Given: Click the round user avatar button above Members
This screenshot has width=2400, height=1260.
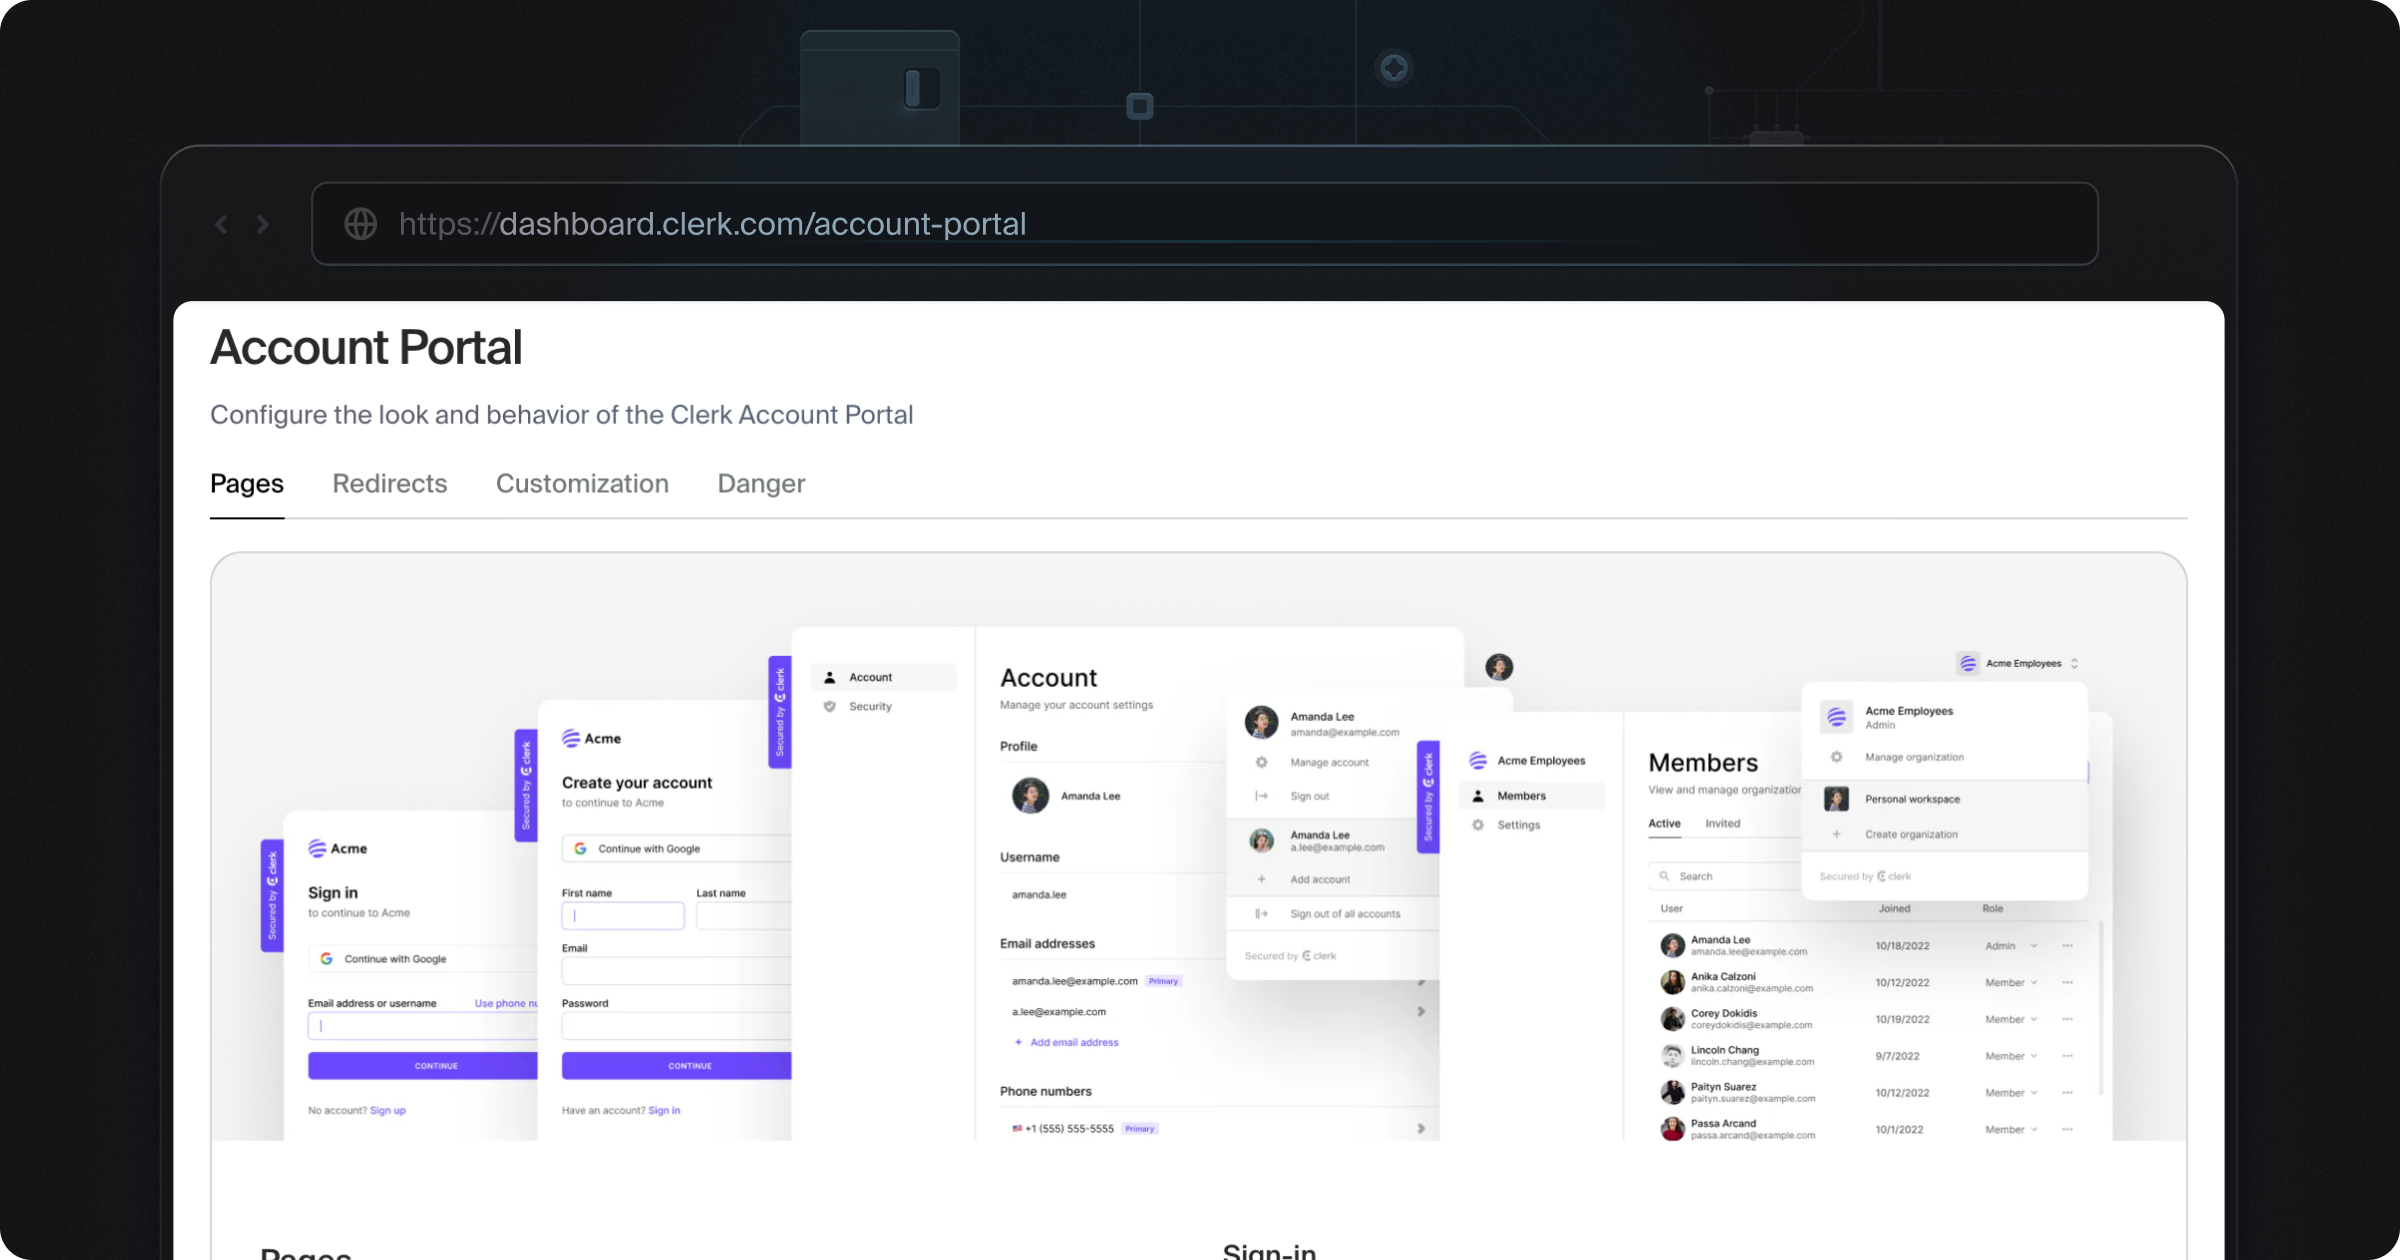Looking at the screenshot, I should tap(1499, 667).
